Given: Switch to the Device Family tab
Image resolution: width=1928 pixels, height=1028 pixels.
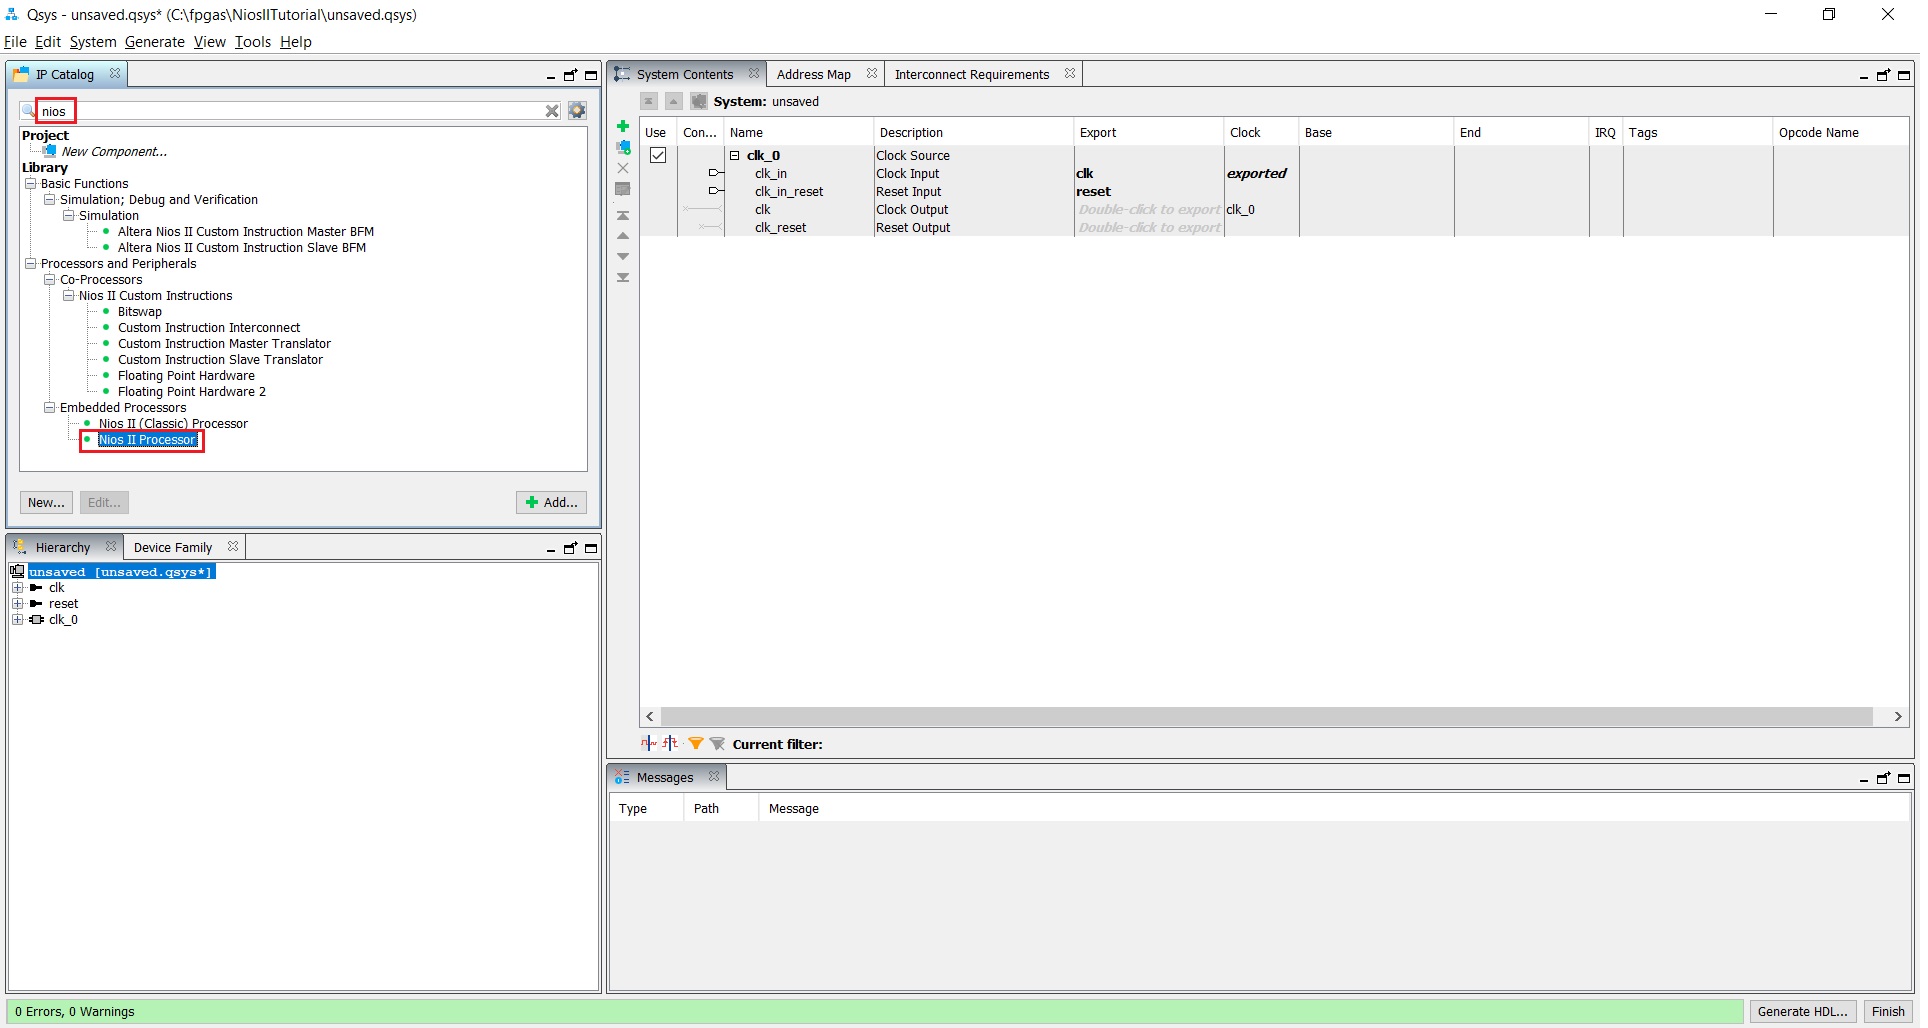Looking at the screenshot, I should [172, 548].
